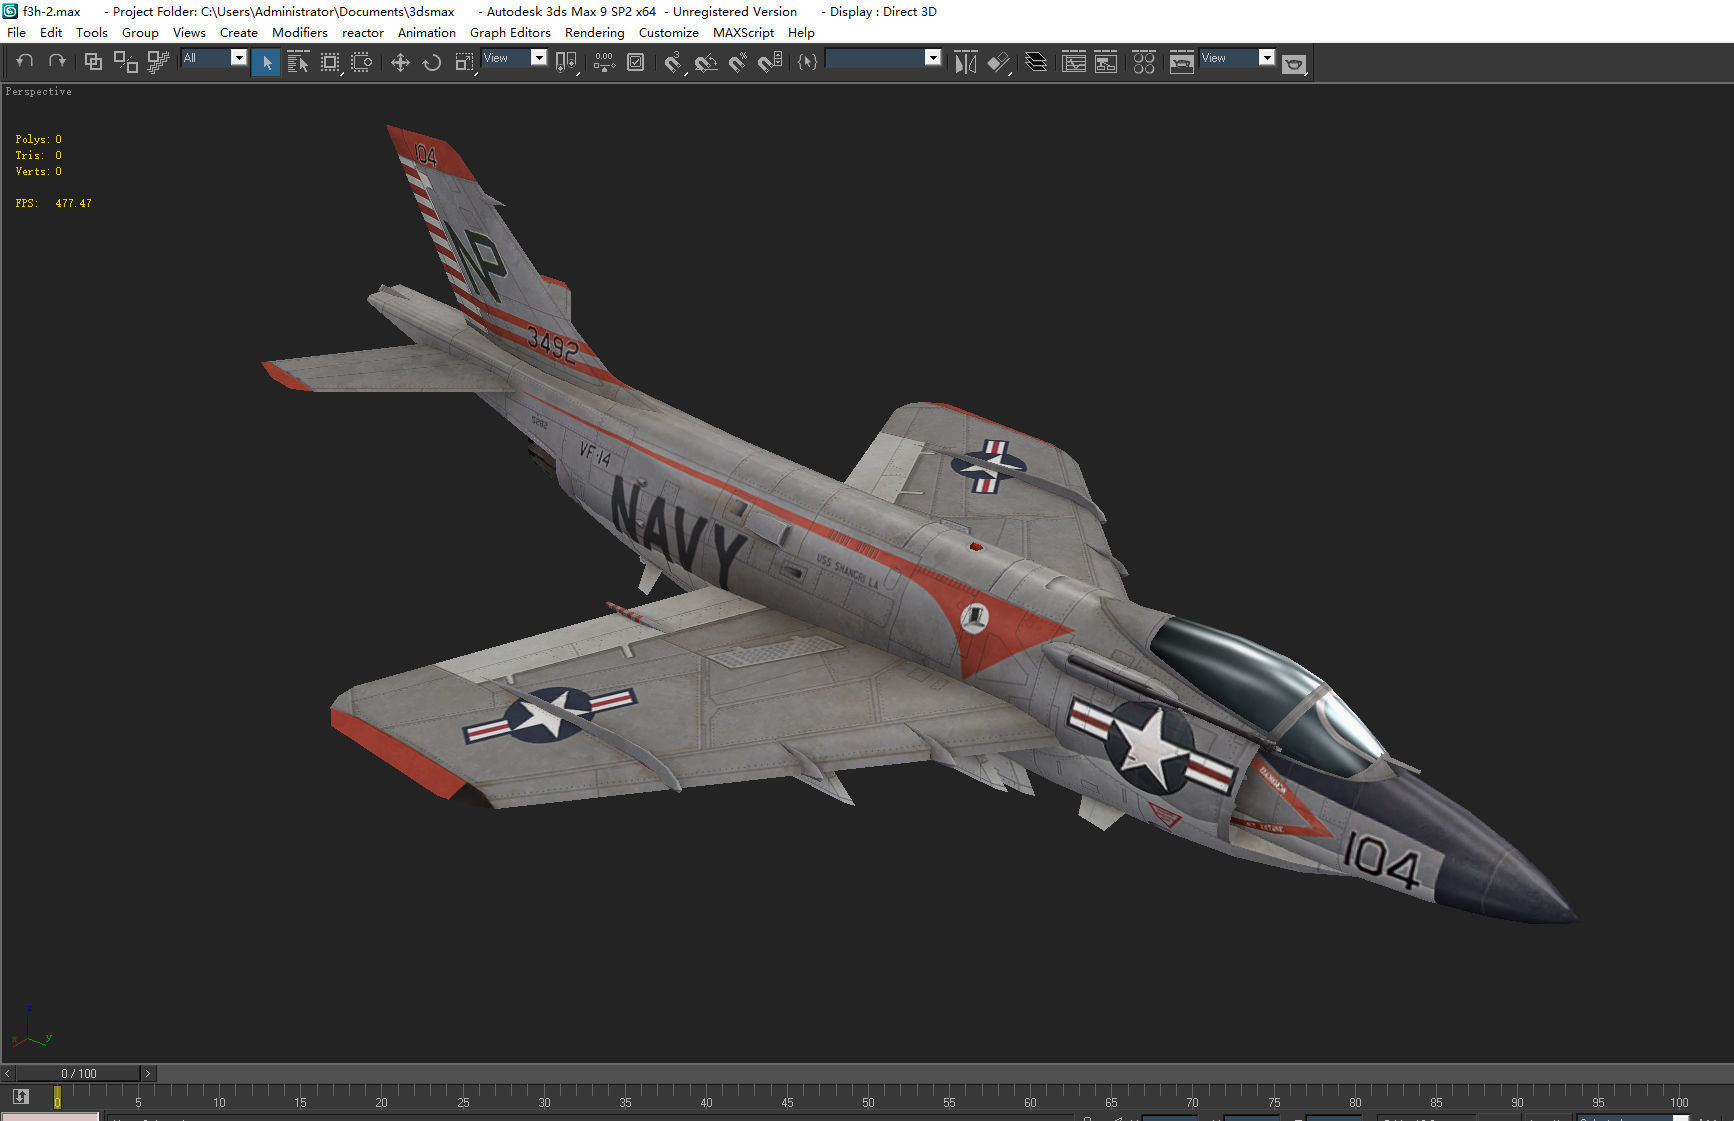Screen dimensions: 1734x1121
Task: Click the Select and Manipulate icon
Action: 604,62
